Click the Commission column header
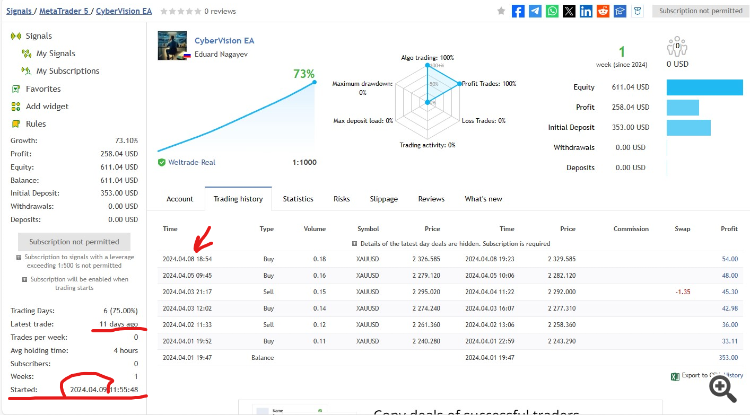This screenshot has width=750, height=415. pos(631,229)
